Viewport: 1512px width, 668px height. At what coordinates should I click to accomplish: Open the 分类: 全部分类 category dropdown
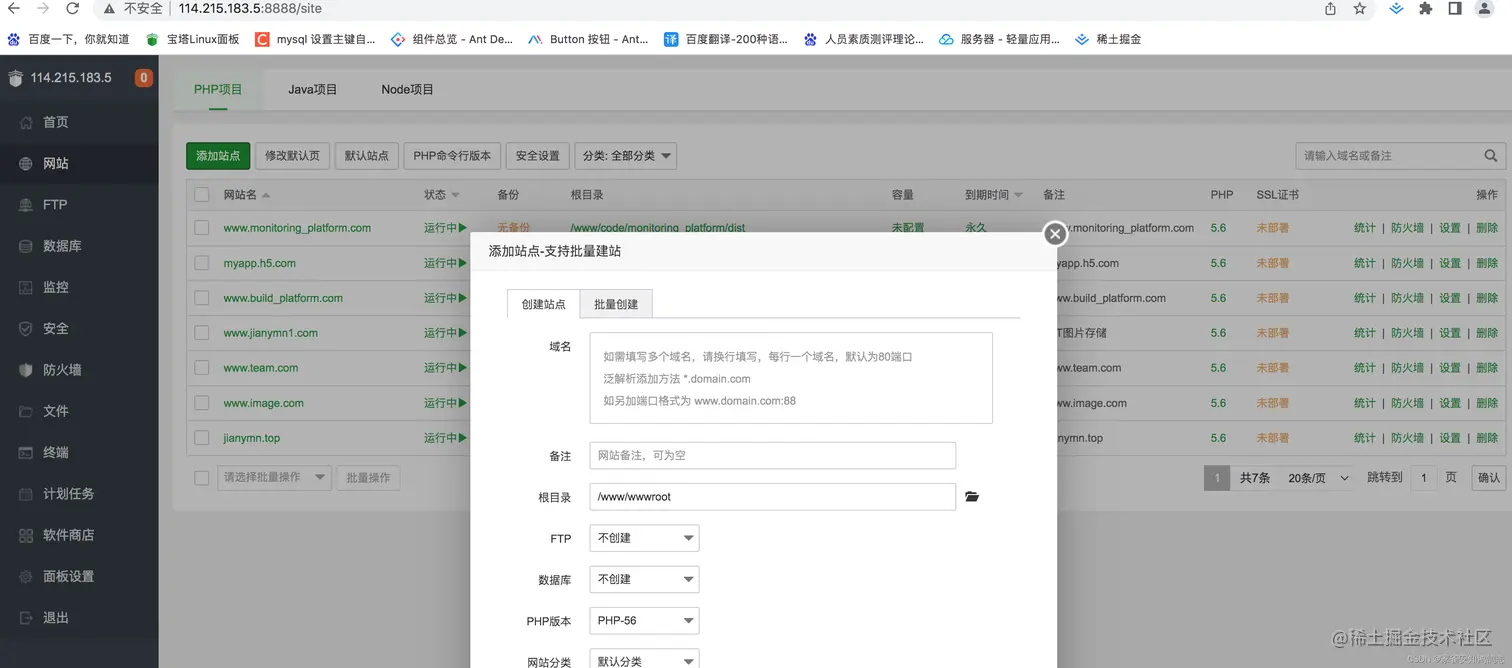pos(625,155)
